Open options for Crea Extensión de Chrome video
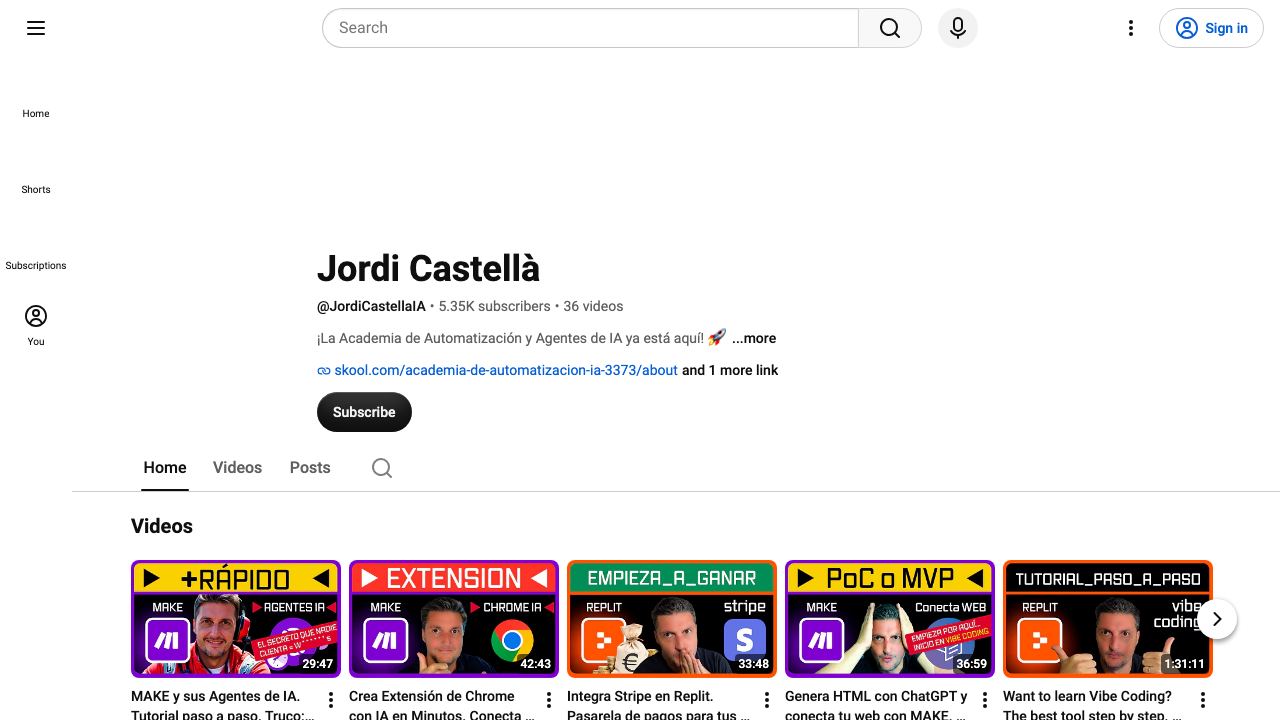 pyautogui.click(x=549, y=700)
